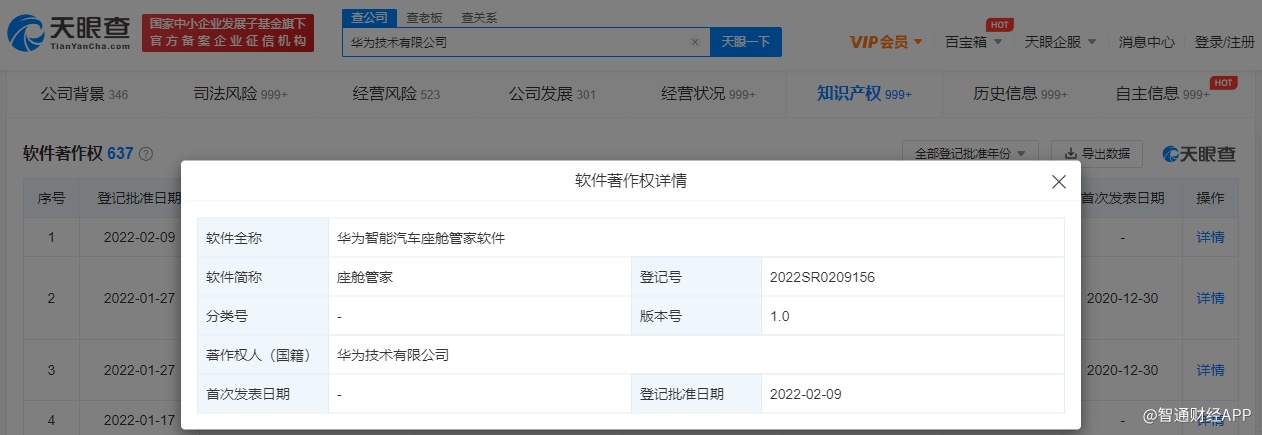
Task: Open the 天眼企服 dropdown menu
Action: pos(1060,42)
